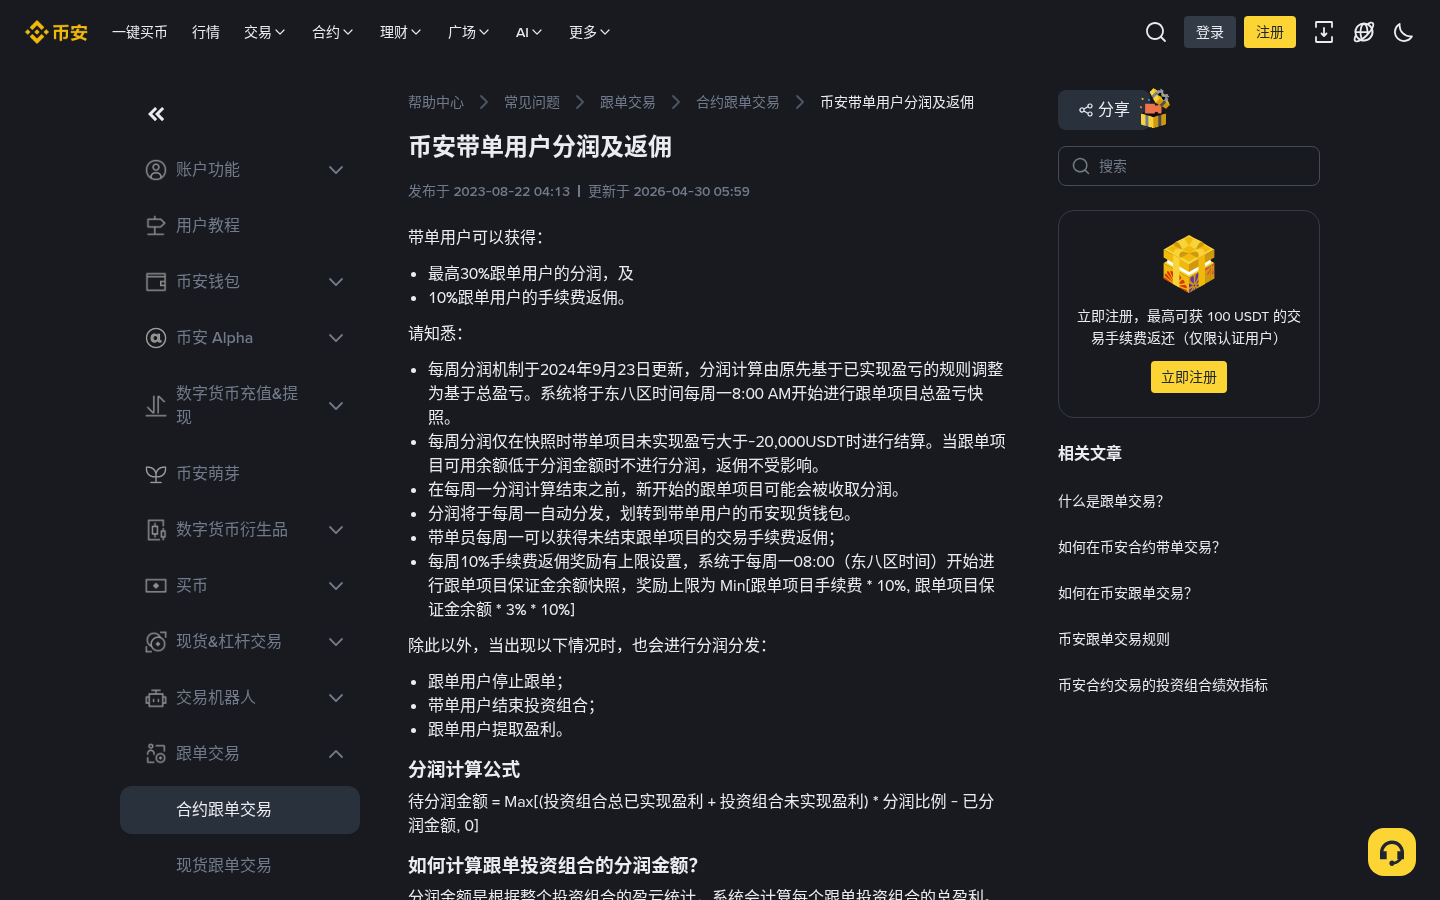
Task: Open the AI dropdown menu
Action: coord(529,32)
